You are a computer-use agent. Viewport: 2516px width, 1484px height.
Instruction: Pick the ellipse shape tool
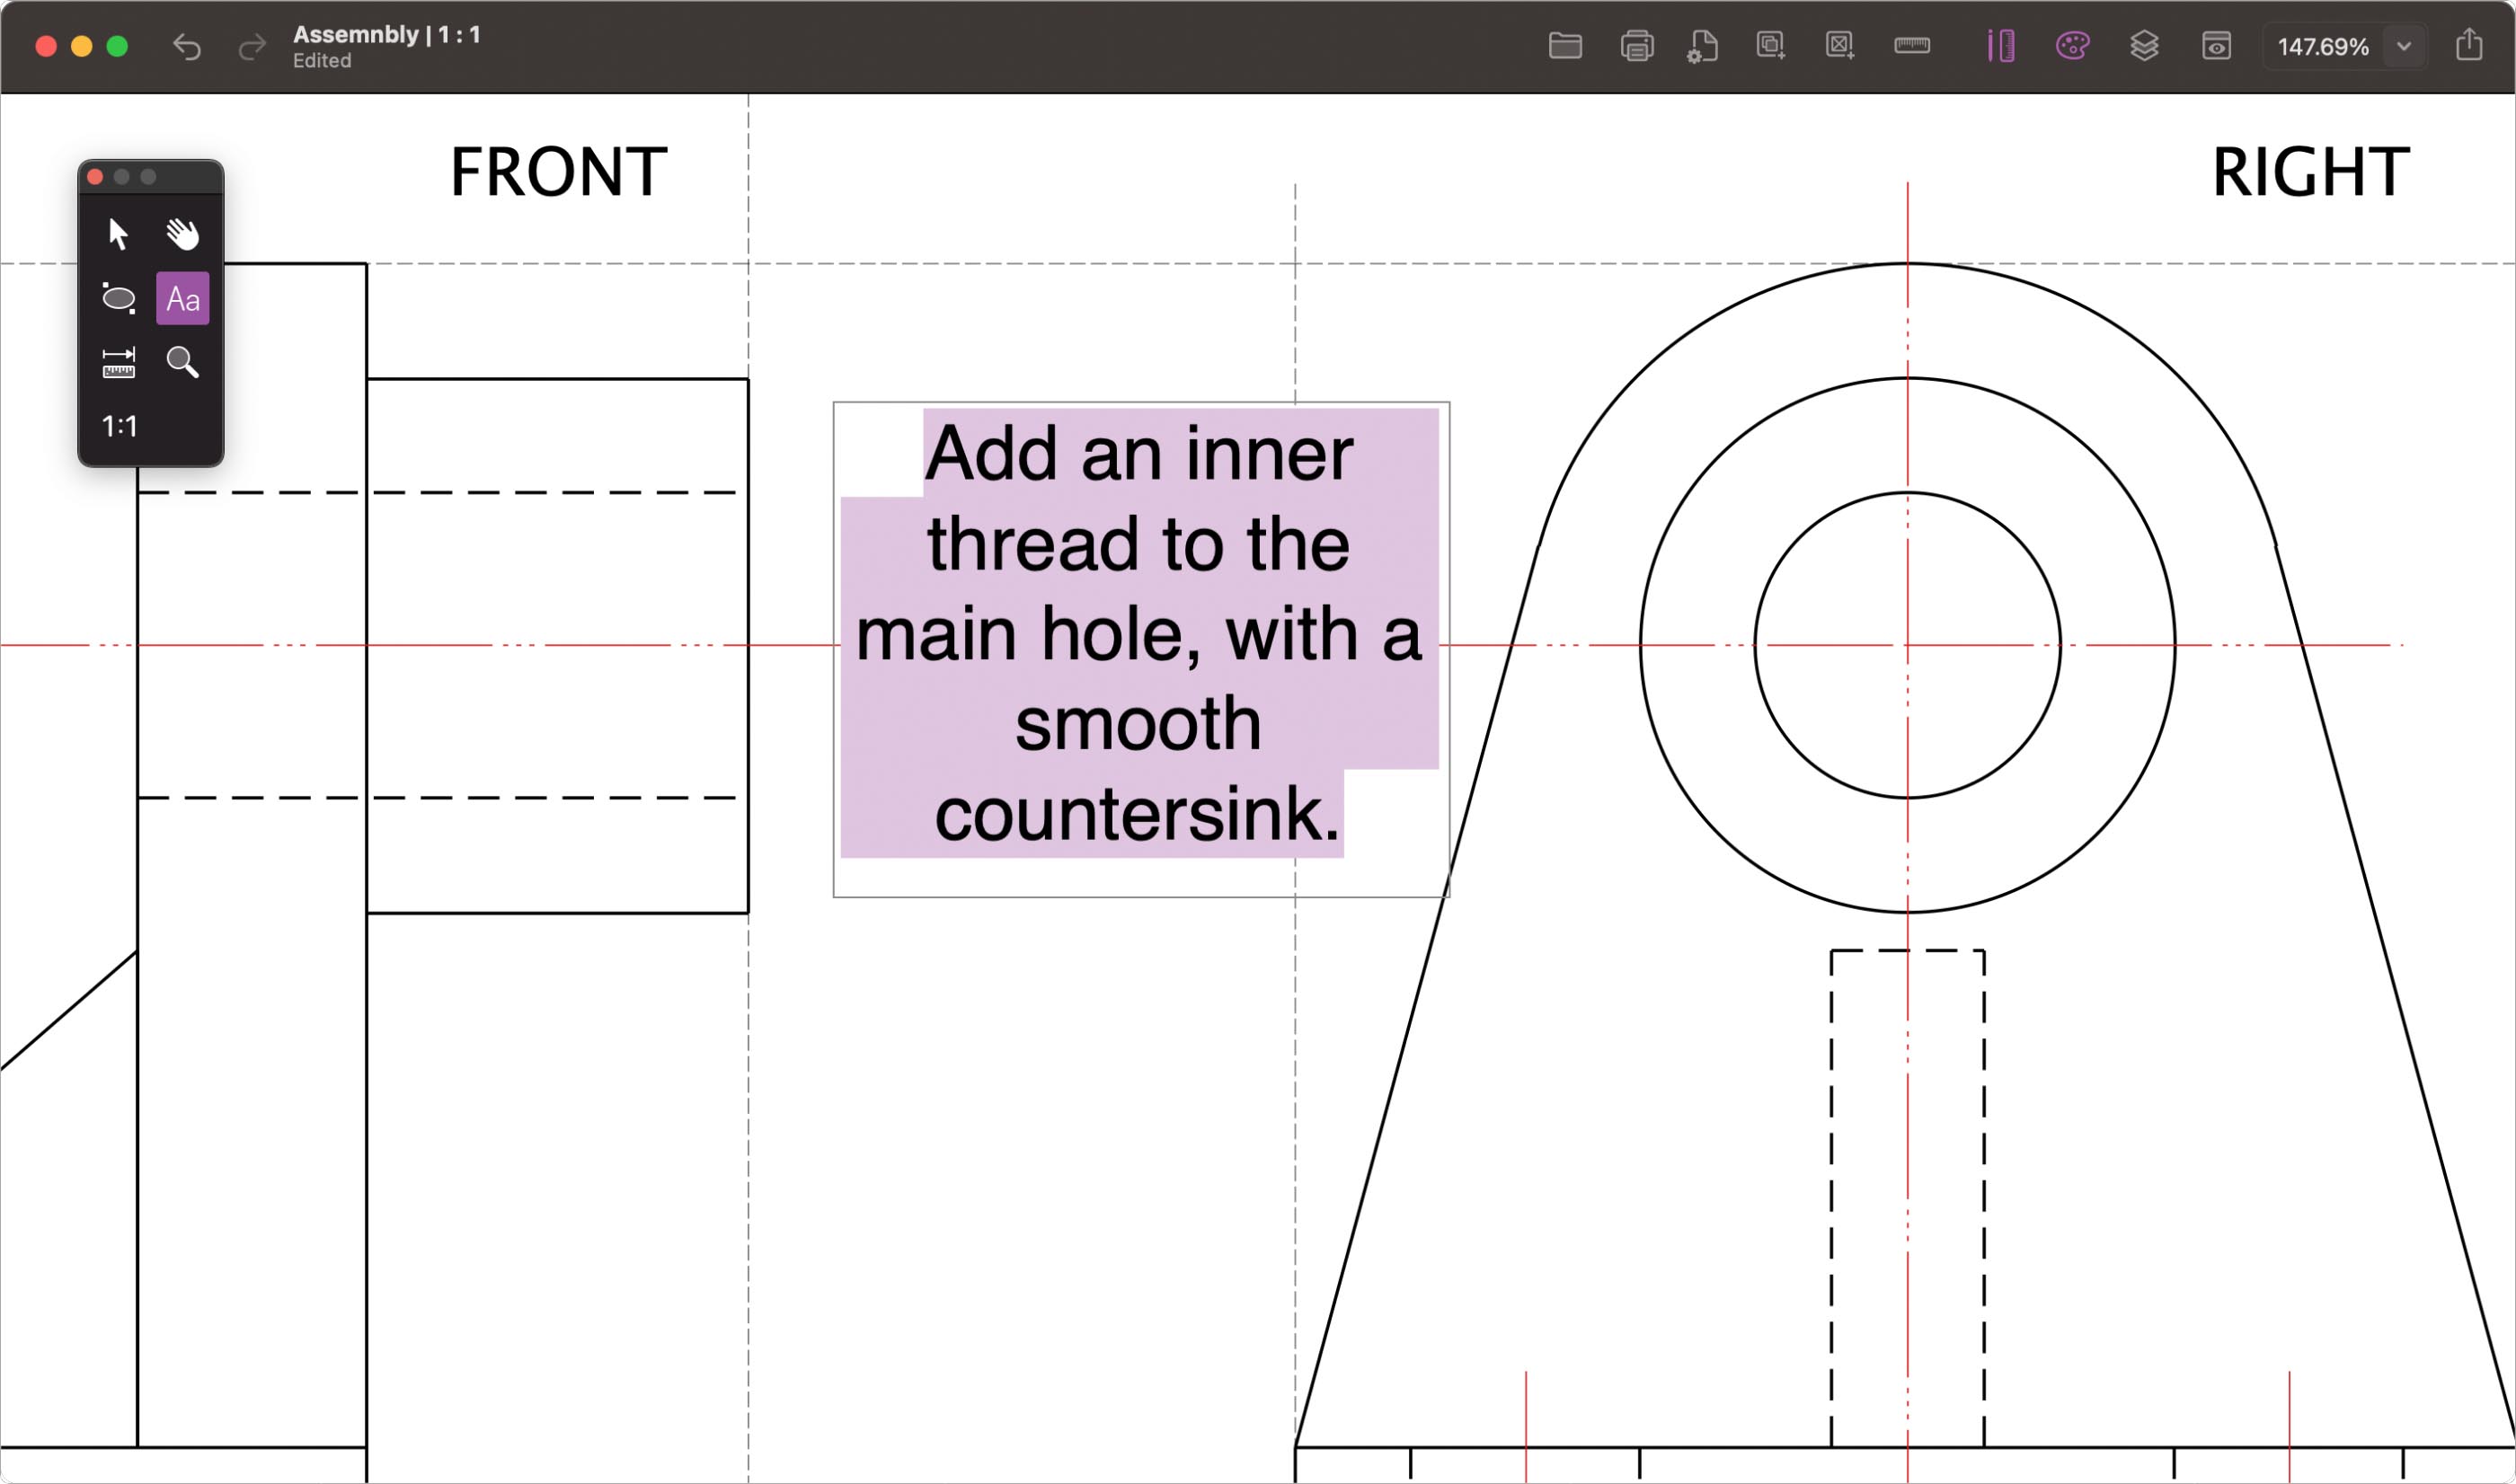(x=118, y=298)
